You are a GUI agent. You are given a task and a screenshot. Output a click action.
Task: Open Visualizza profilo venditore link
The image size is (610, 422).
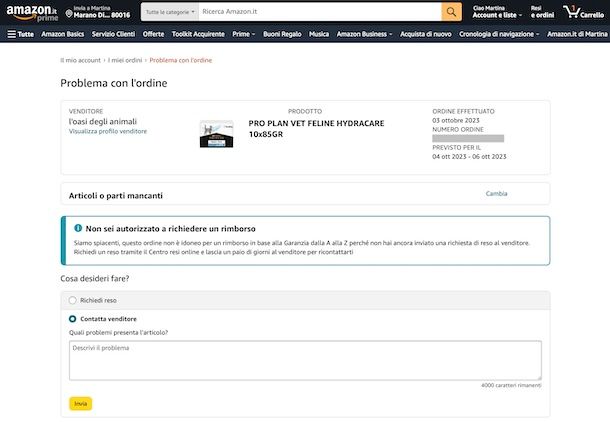coord(108,131)
